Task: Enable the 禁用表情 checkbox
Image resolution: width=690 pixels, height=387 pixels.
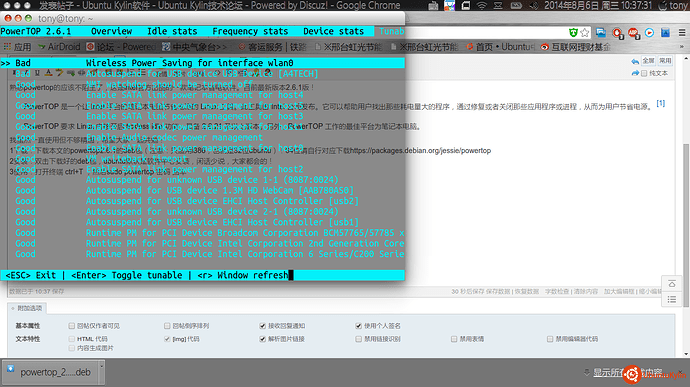Action: pos(454,339)
